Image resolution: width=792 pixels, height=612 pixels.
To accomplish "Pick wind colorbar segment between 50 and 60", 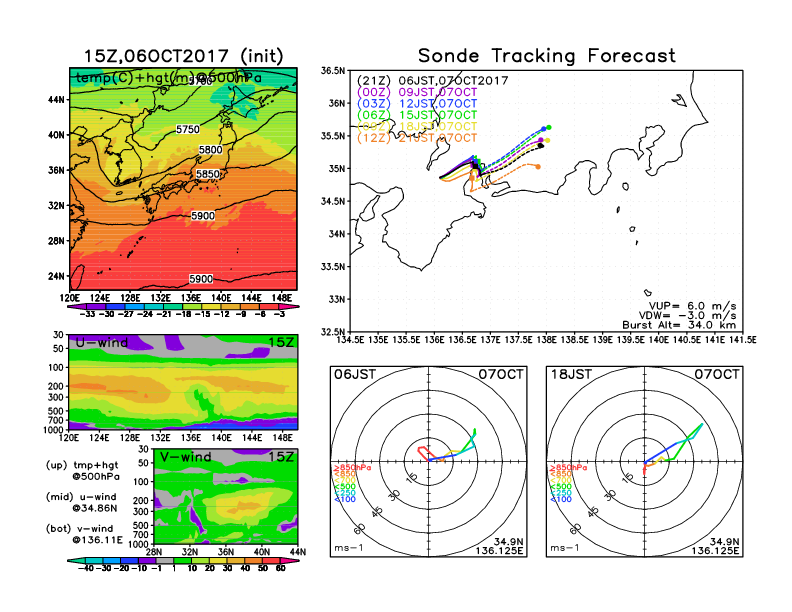I will tap(271, 560).
